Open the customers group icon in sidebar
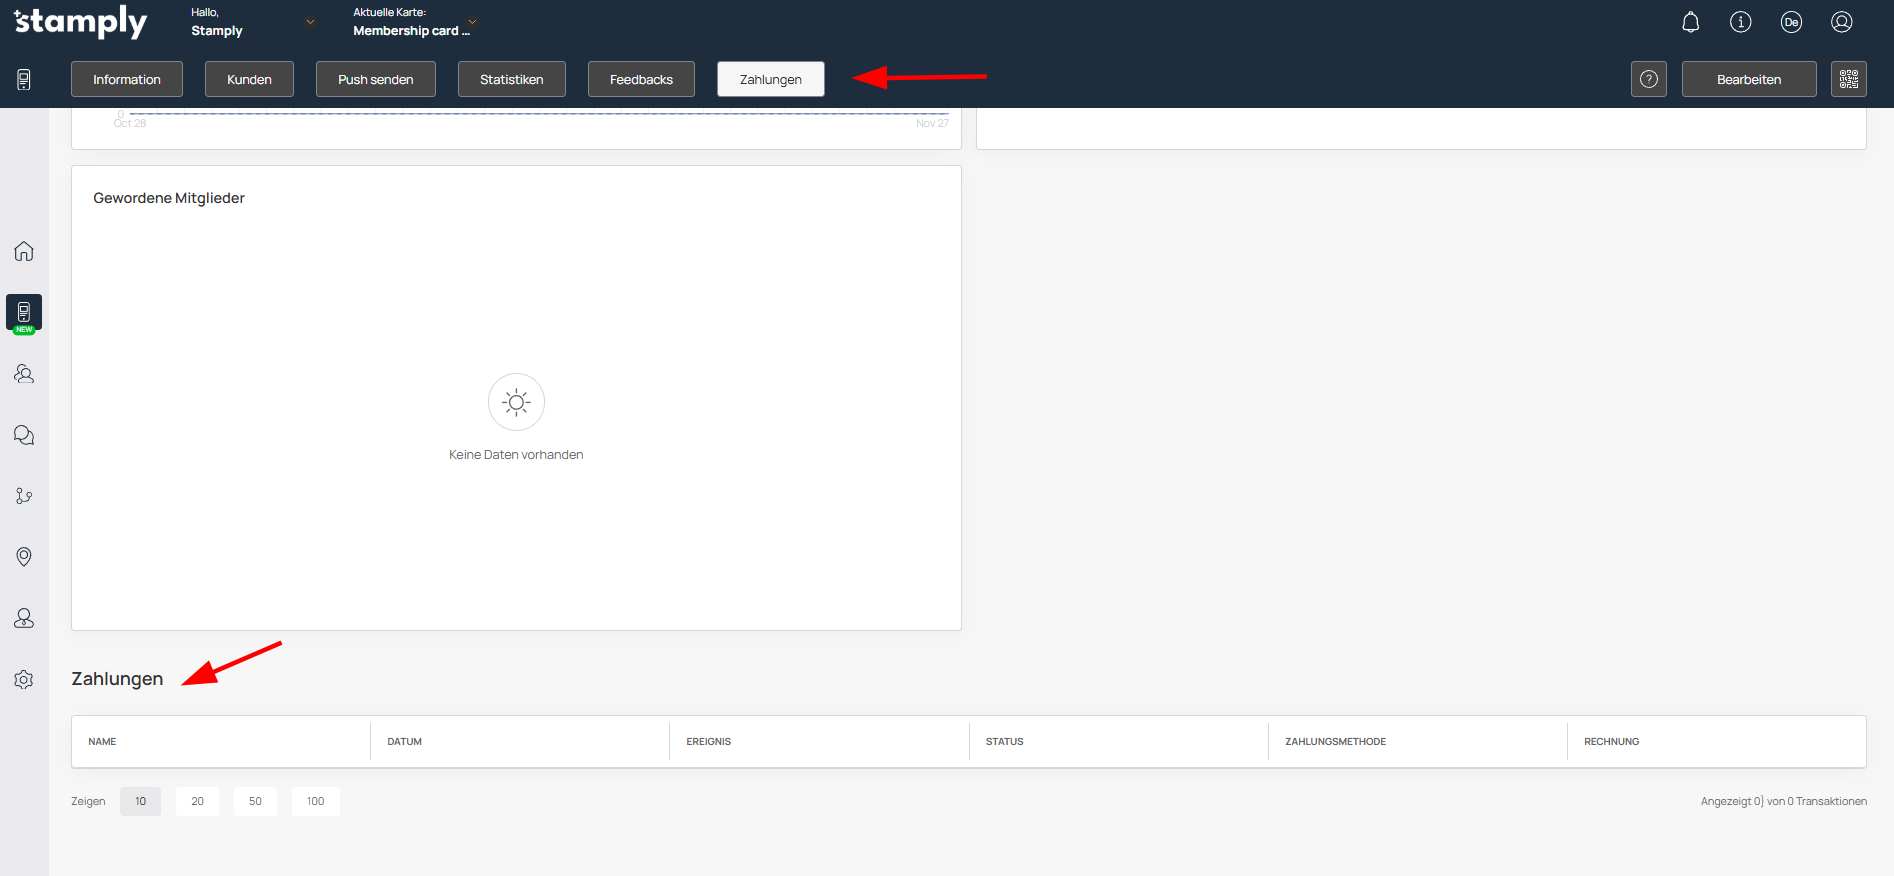Viewport: 1894px width, 876px height. click(x=24, y=374)
